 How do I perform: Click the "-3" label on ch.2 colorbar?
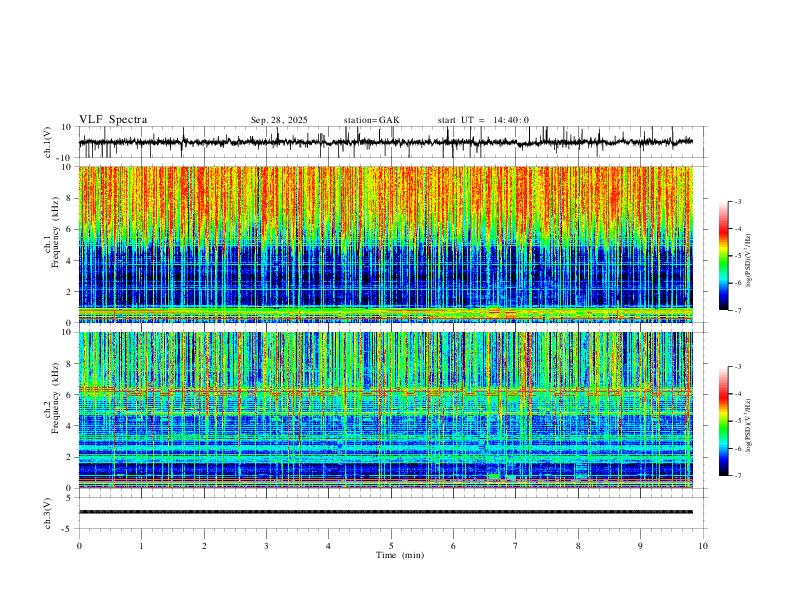click(x=737, y=367)
